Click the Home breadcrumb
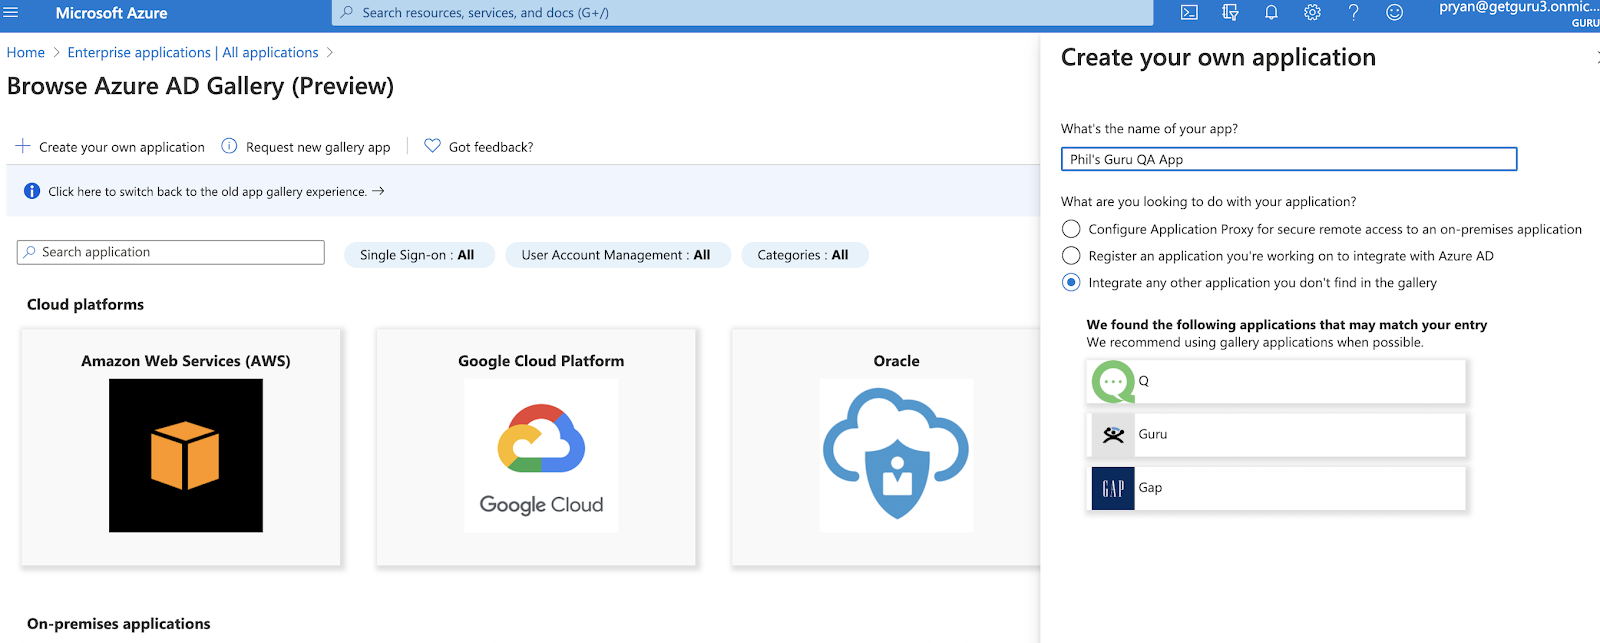The width and height of the screenshot is (1600, 643). pyautogui.click(x=26, y=52)
